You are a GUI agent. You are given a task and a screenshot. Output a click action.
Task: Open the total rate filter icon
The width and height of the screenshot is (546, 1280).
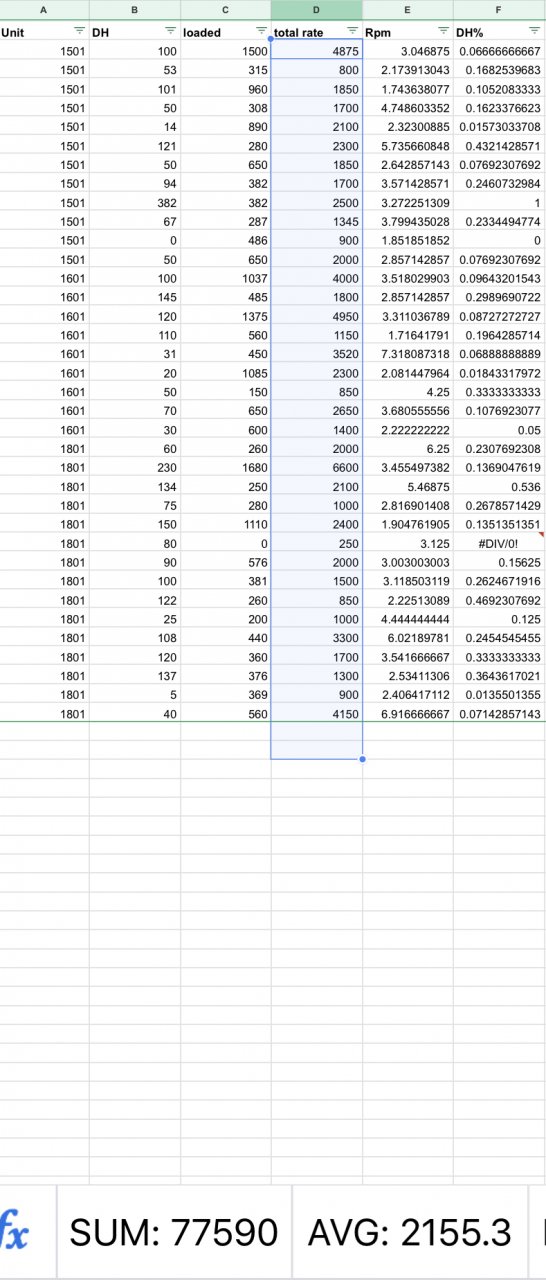tap(352, 32)
